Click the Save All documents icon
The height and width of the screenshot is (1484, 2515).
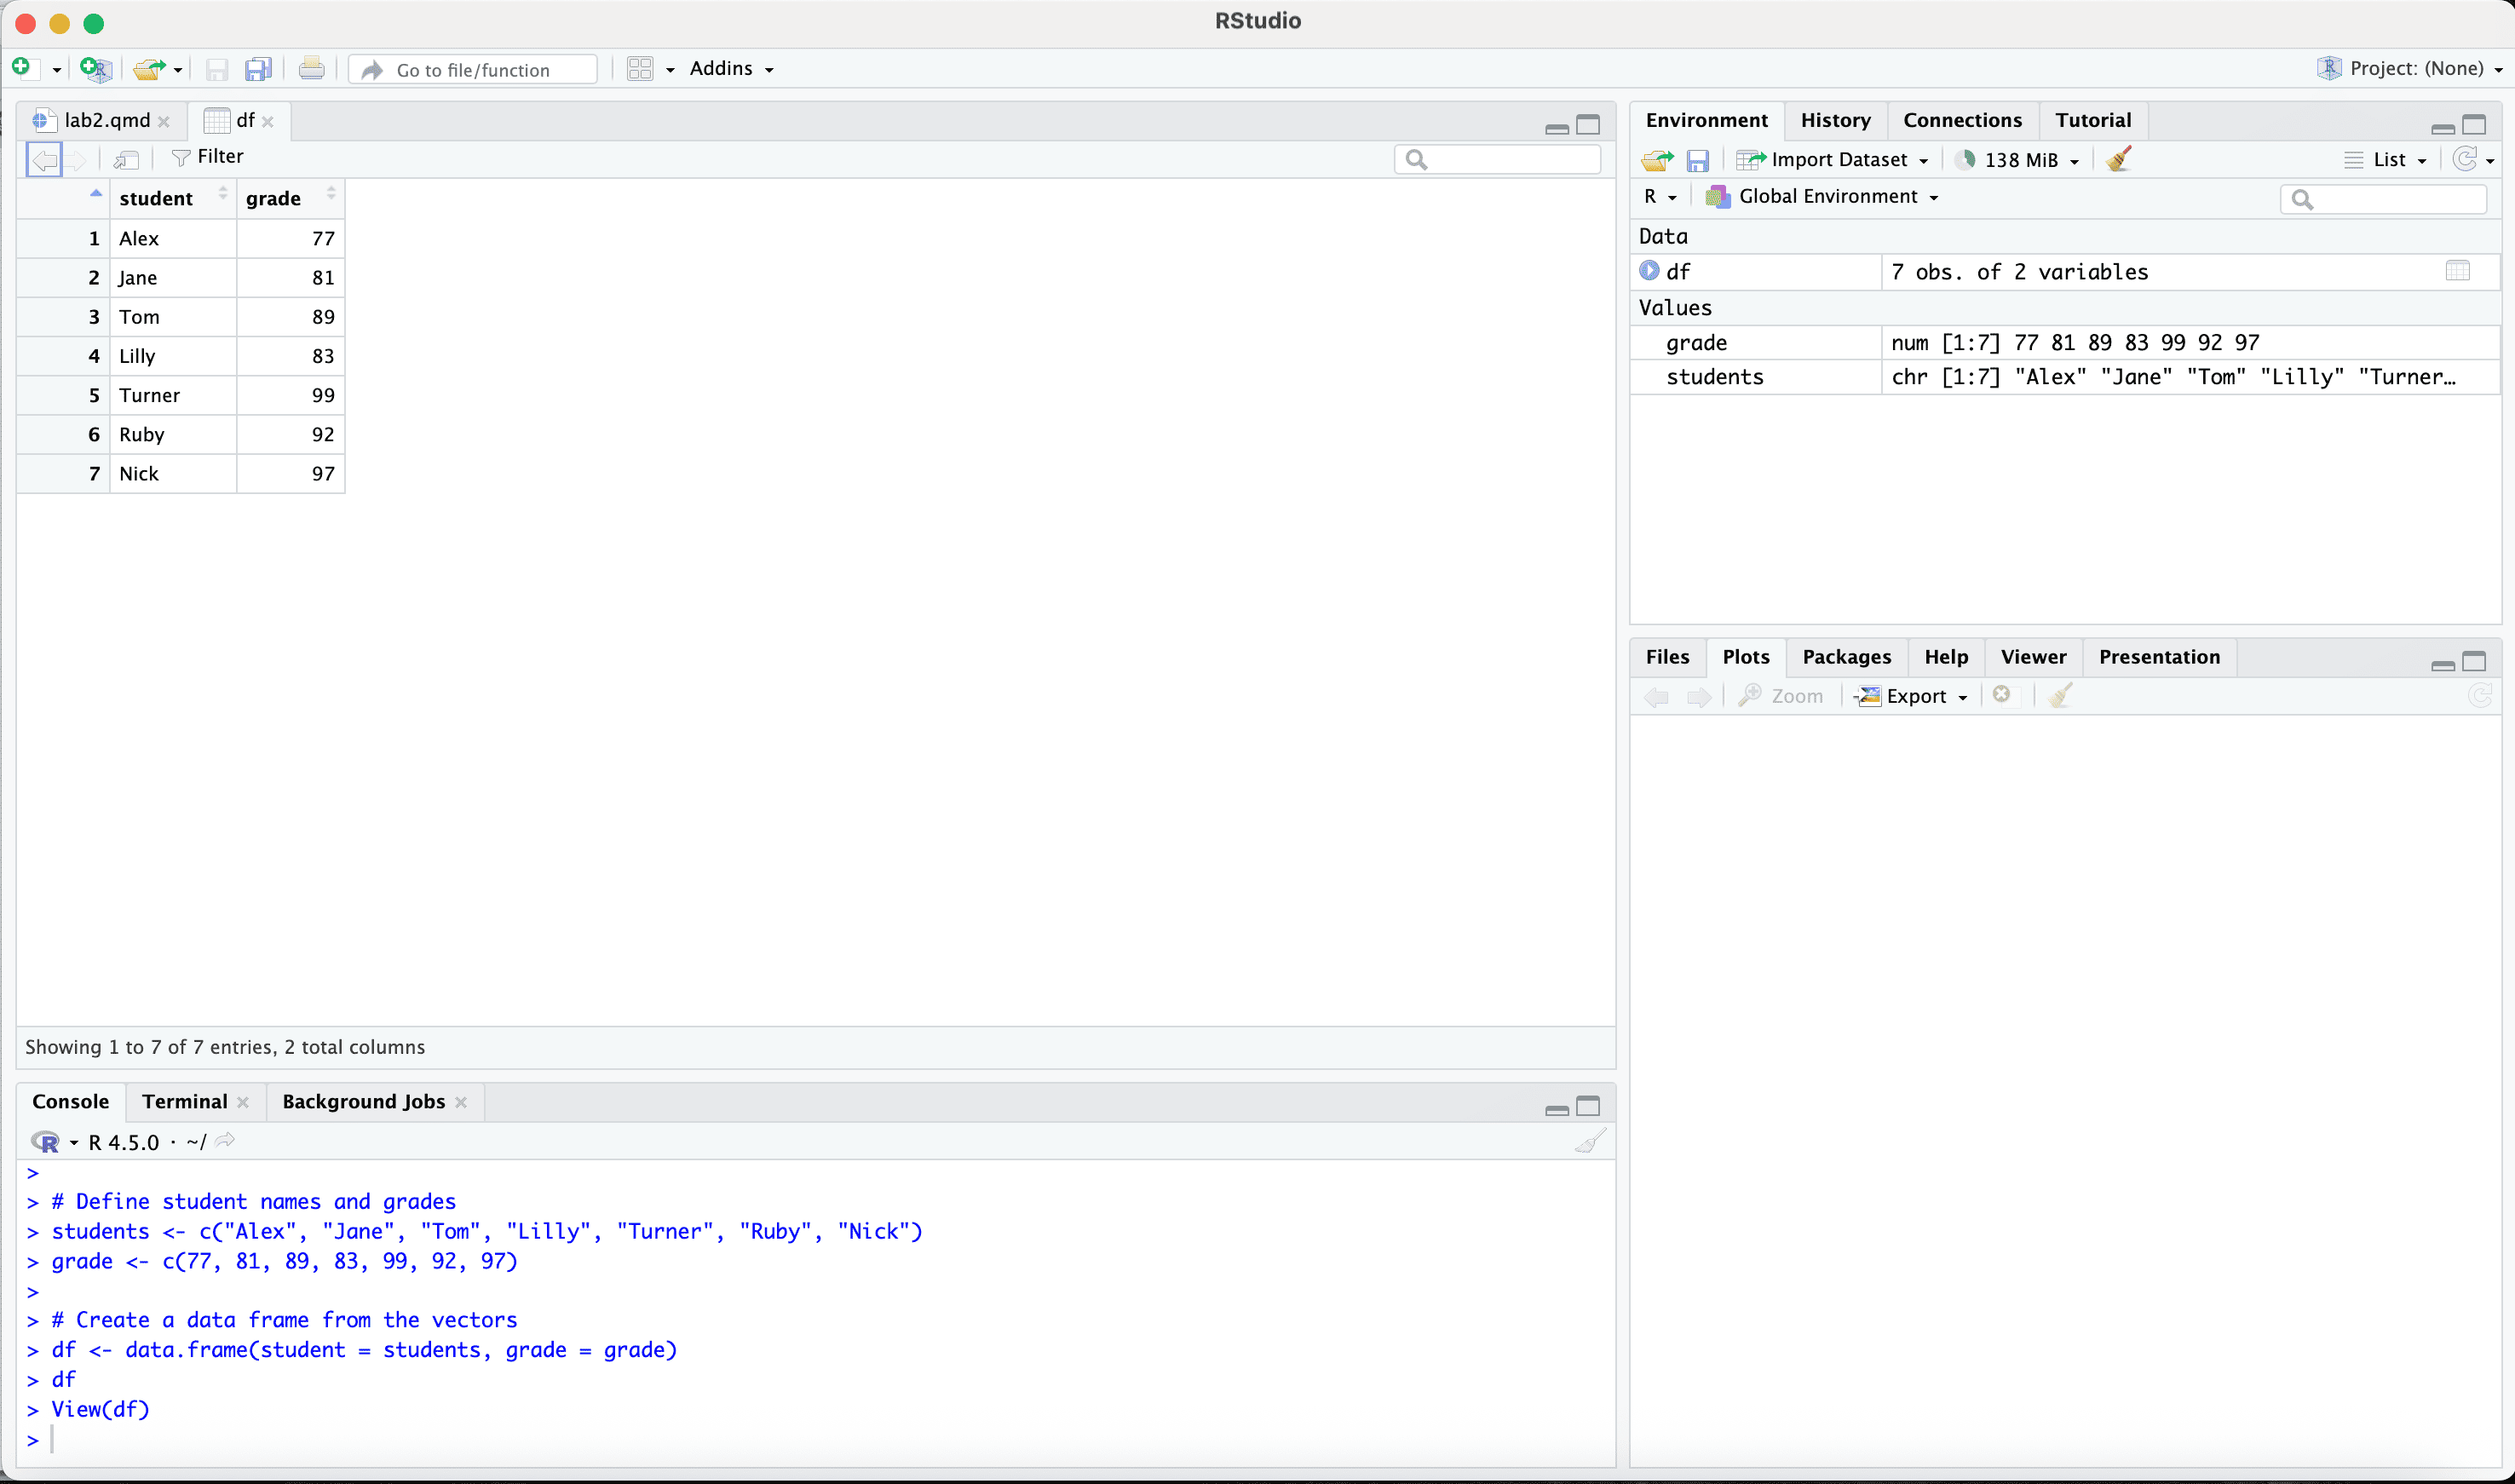[x=258, y=68]
